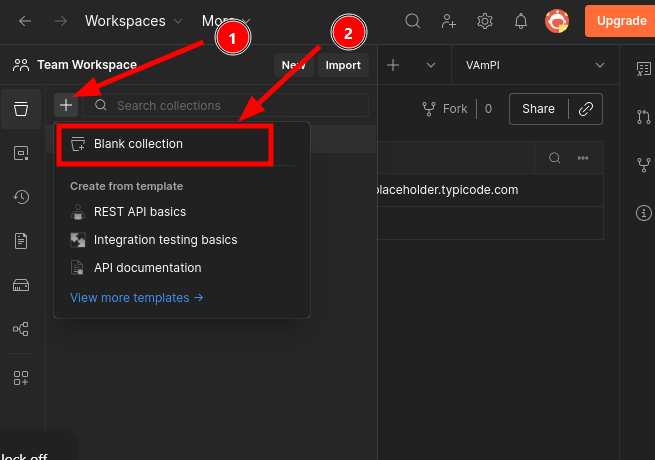Open the search magnifier in header
The image size is (655, 460).
tap(412, 21)
